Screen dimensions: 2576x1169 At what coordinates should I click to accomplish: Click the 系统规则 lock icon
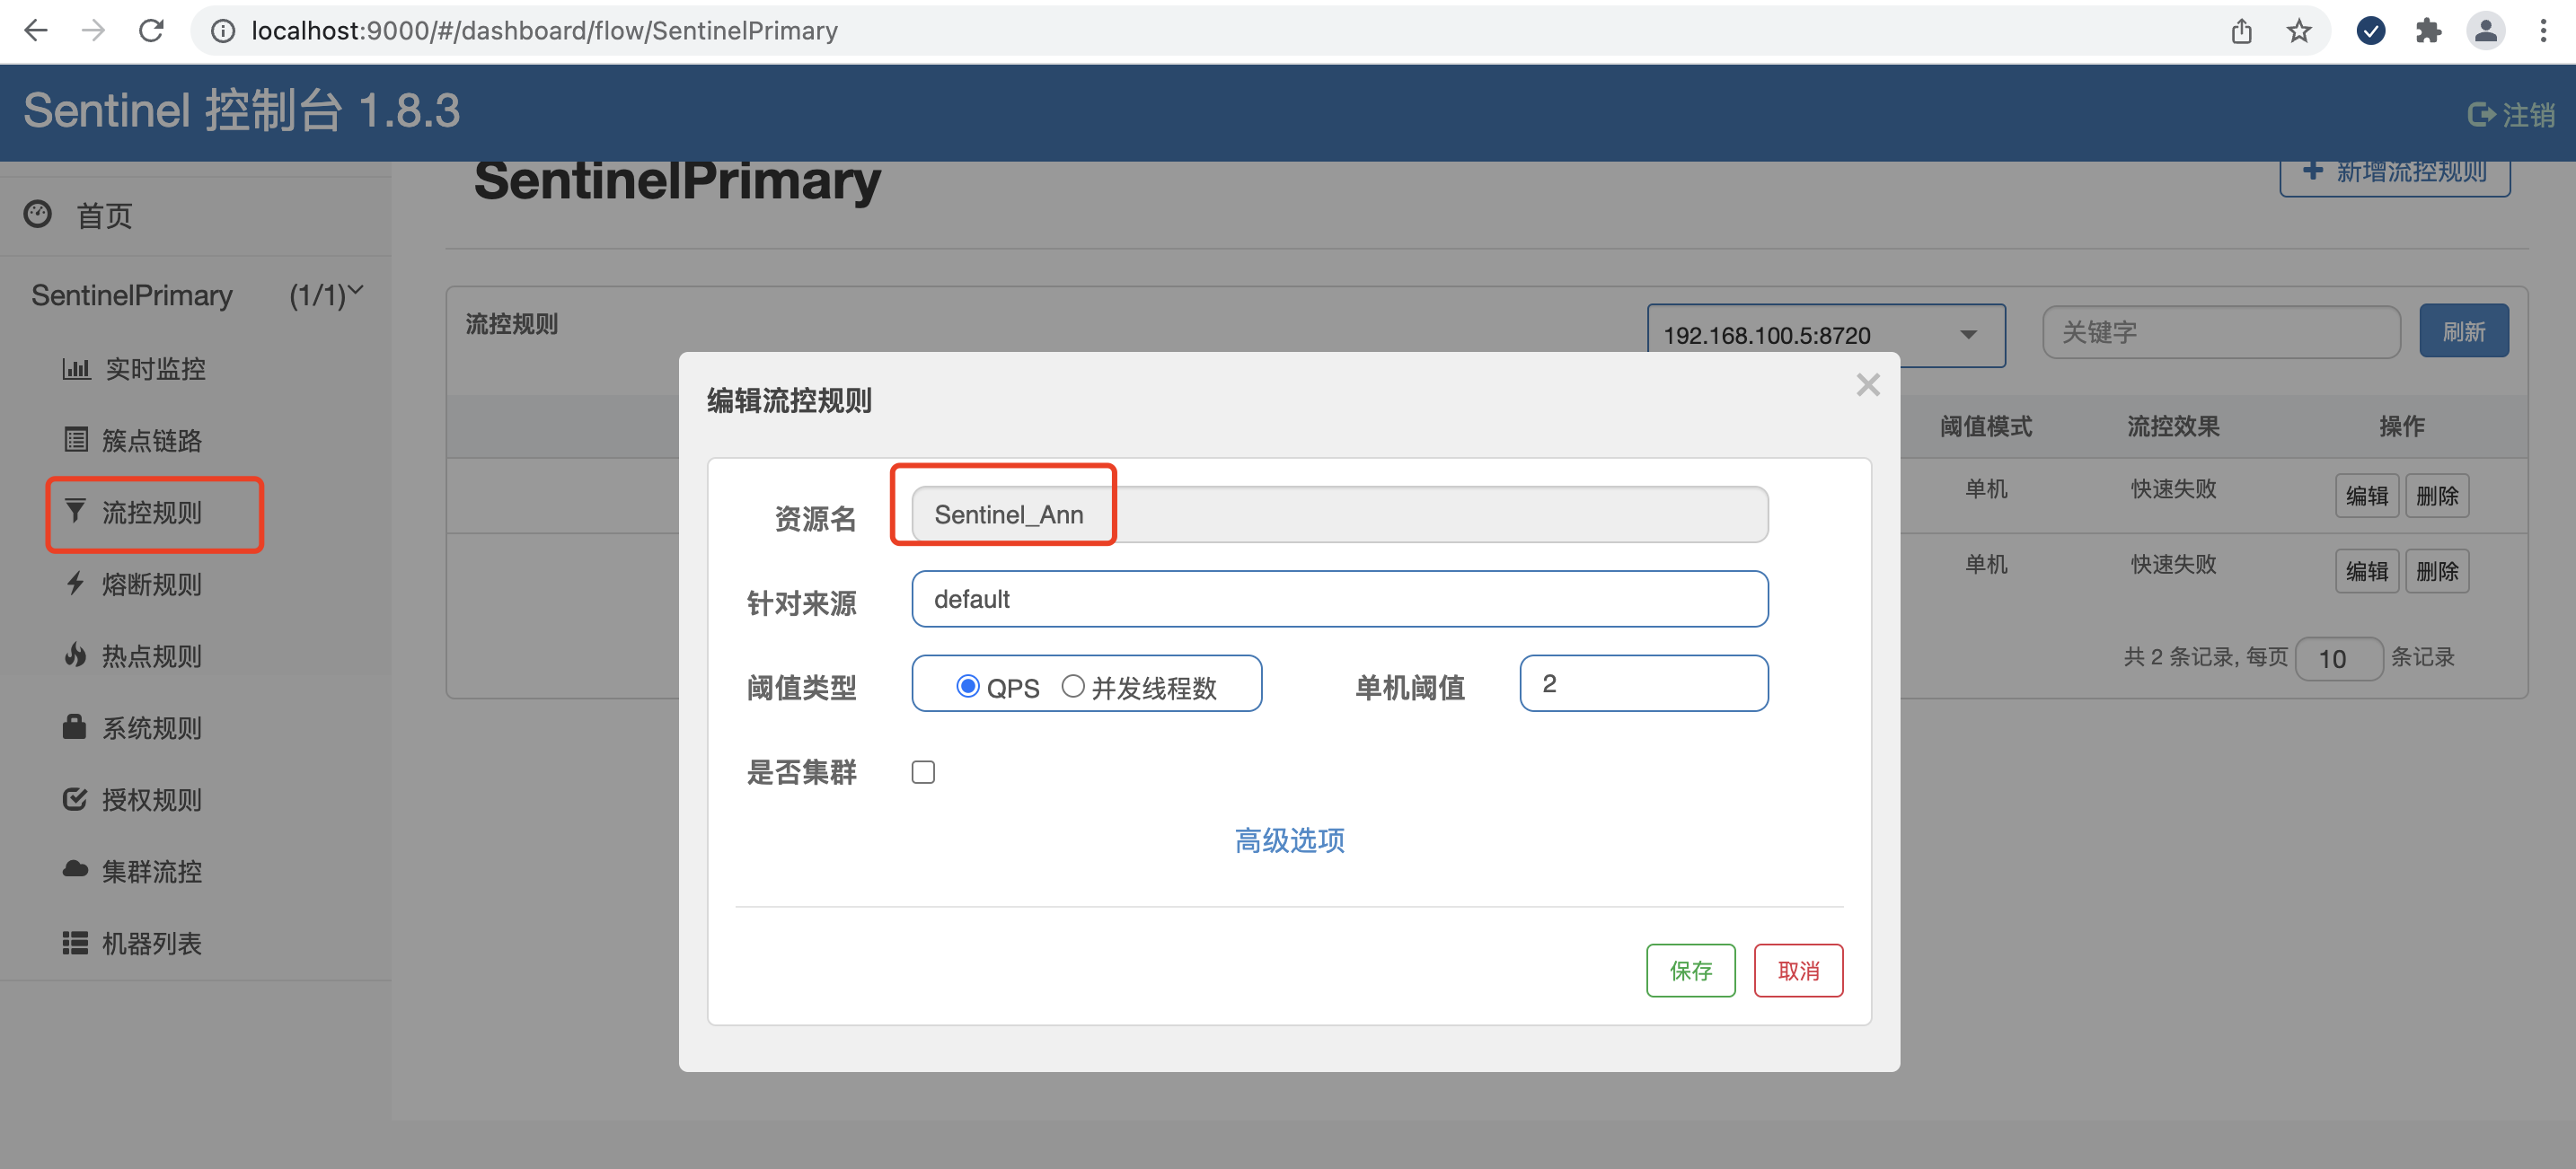click(75, 726)
